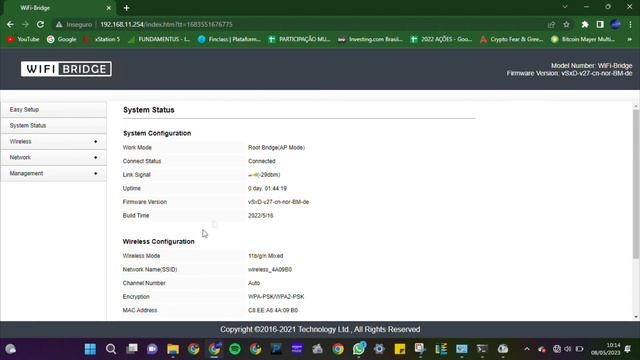Launch File Explorer from the taskbar

click(x=173, y=349)
